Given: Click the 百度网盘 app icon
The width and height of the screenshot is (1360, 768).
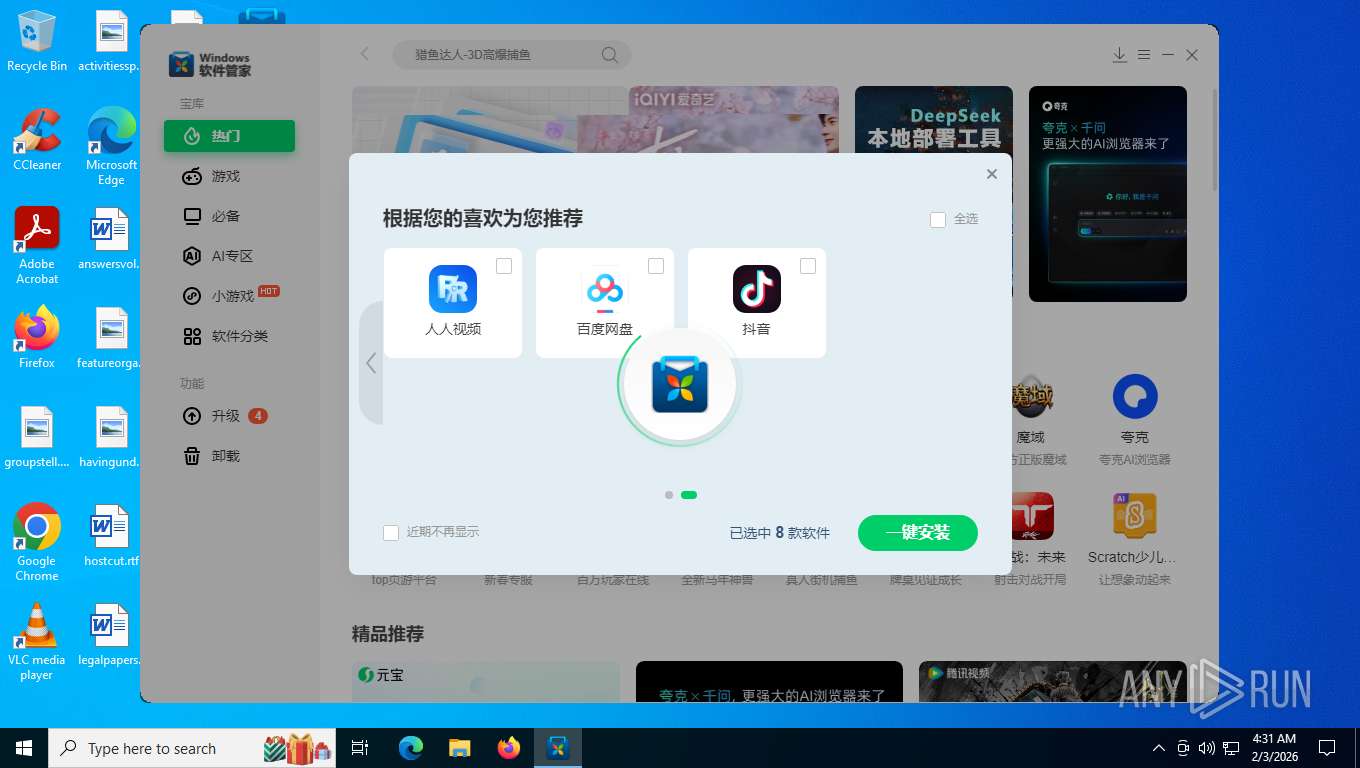Looking at the screenshot, I should tap(605, 289).
